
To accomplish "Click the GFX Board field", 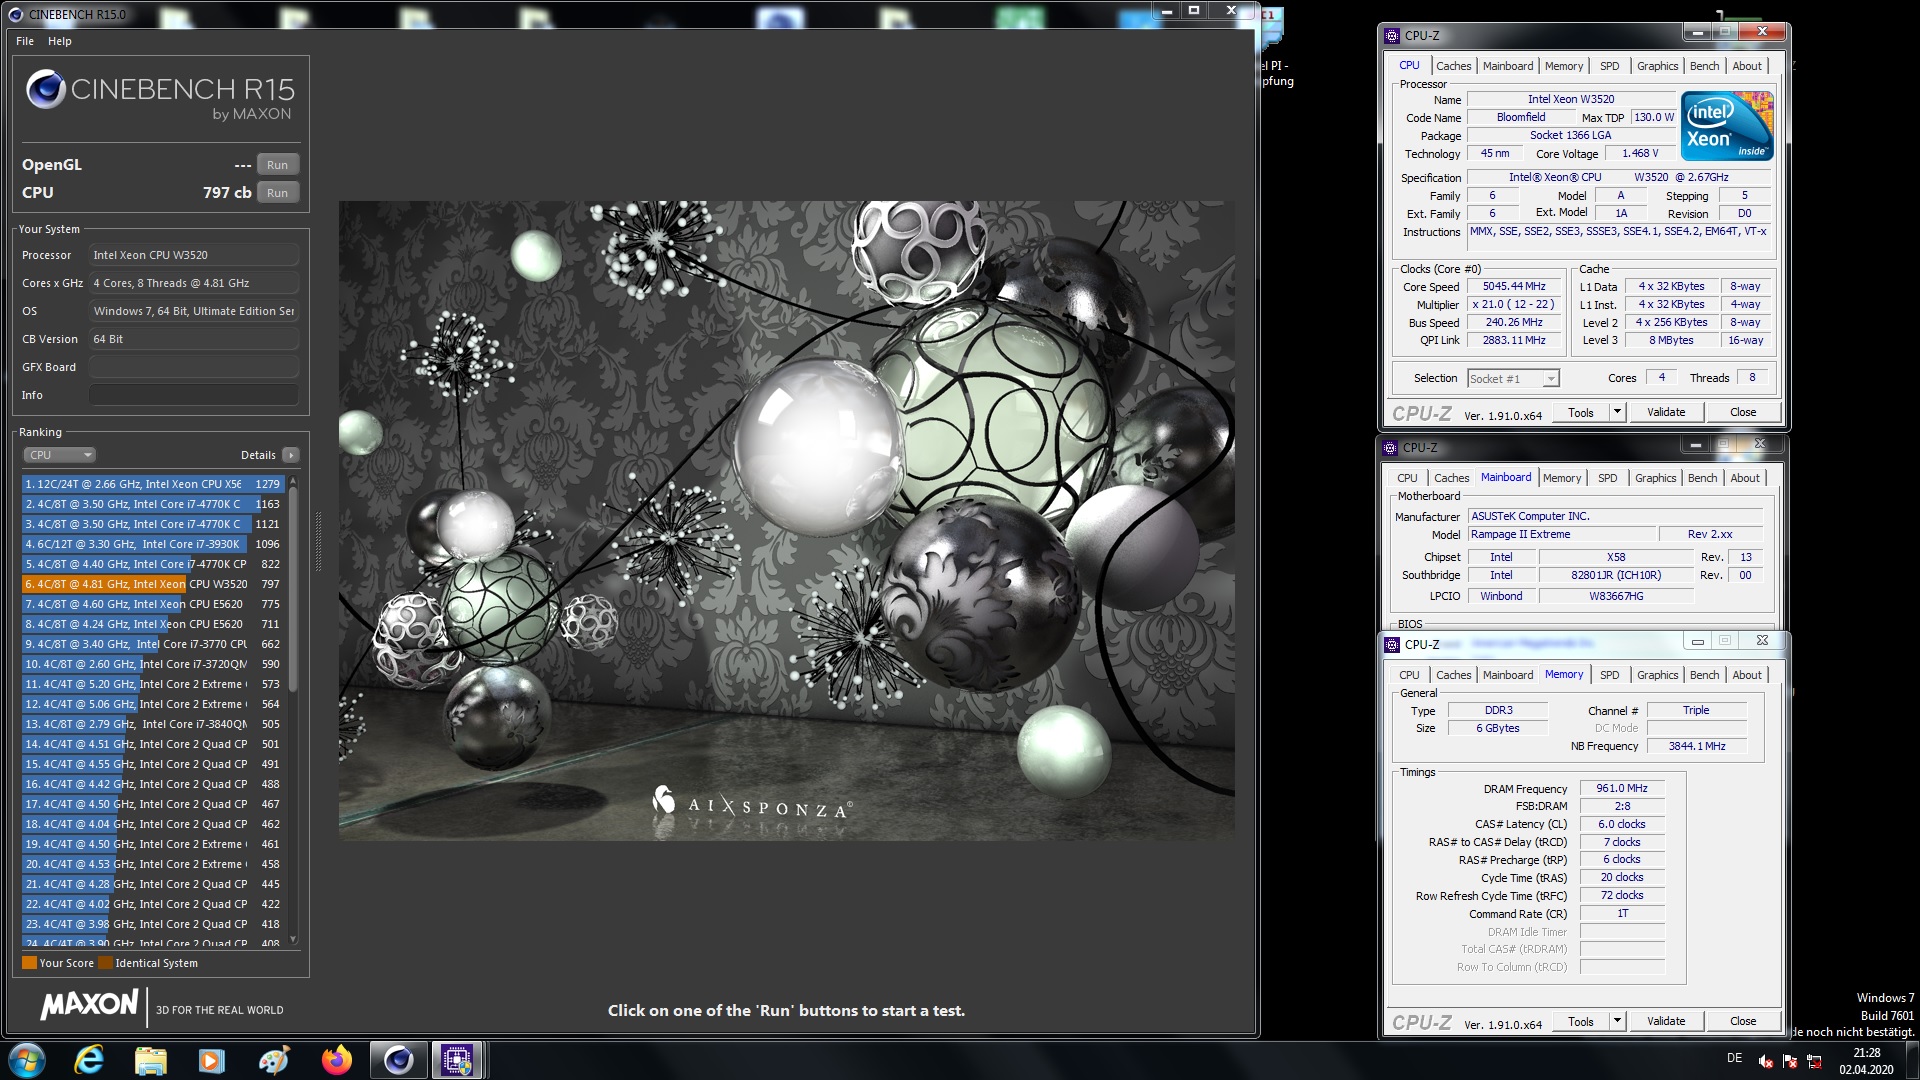I will 194,367.
